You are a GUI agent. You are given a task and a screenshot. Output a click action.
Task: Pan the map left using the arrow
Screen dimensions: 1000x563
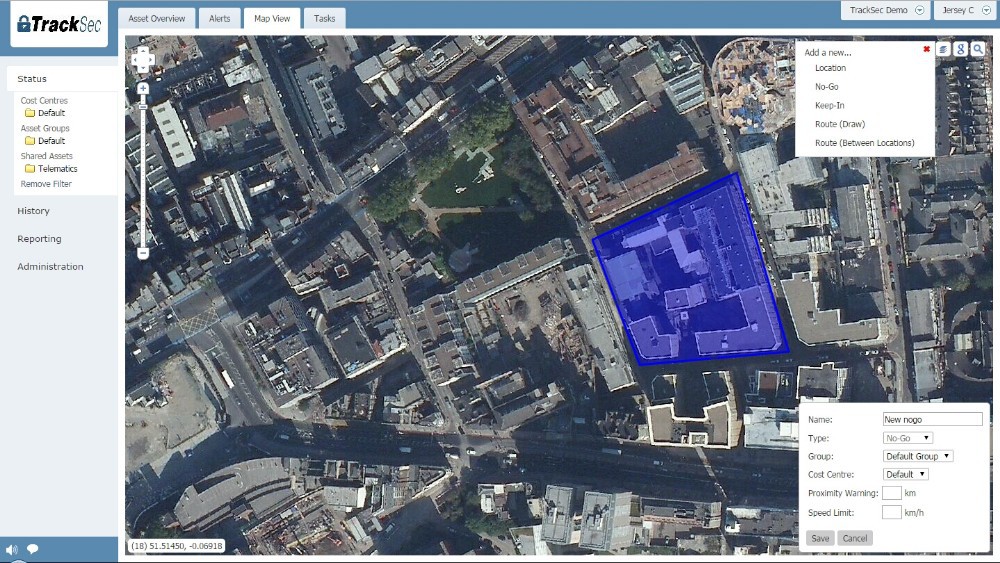point(135,61)
